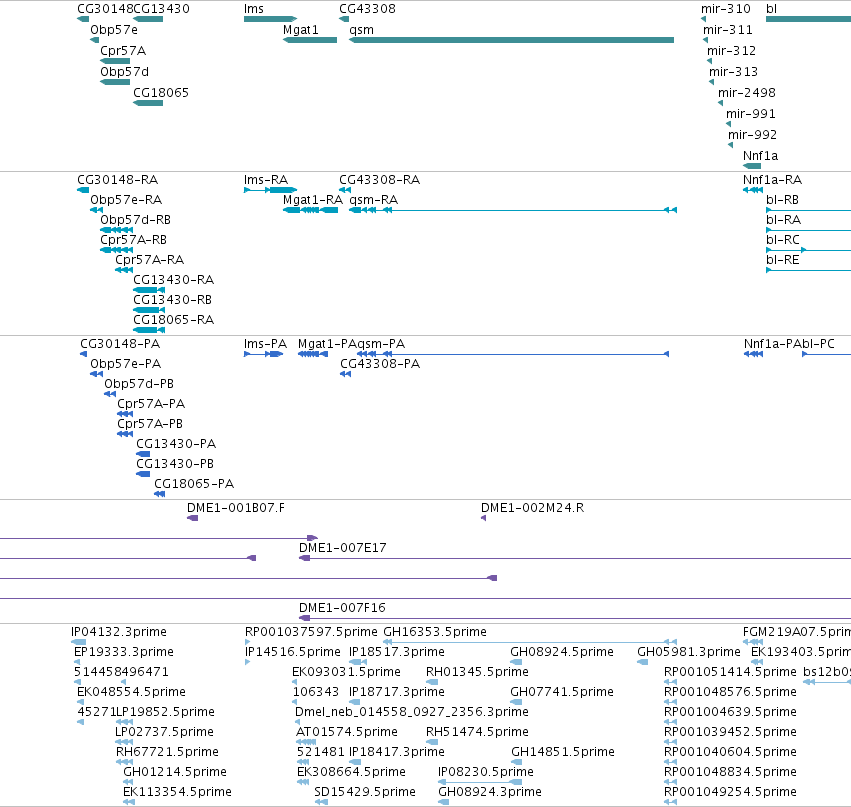This screenshot has width=851, height=807.
Task: Click the Mgat1-RA transcript label
Action: pyautogui.click(x=313, y=200)
